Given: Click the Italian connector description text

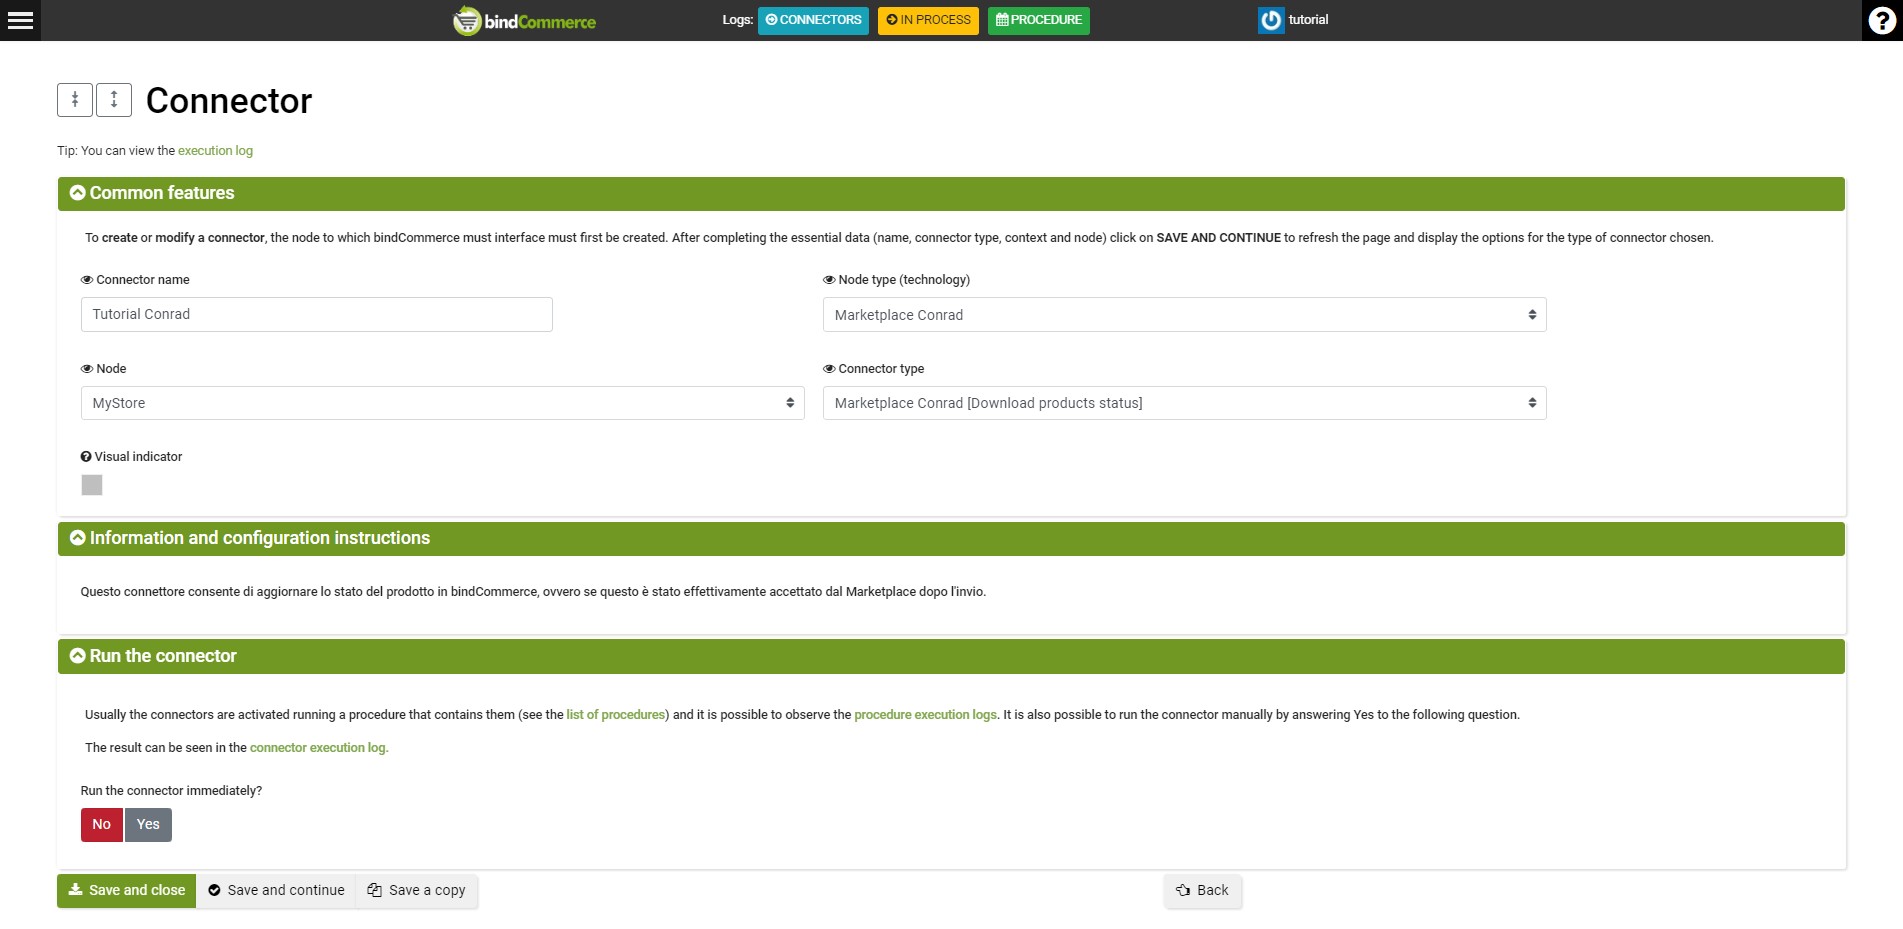Looking at the screenshot, I should click(533, 592).
